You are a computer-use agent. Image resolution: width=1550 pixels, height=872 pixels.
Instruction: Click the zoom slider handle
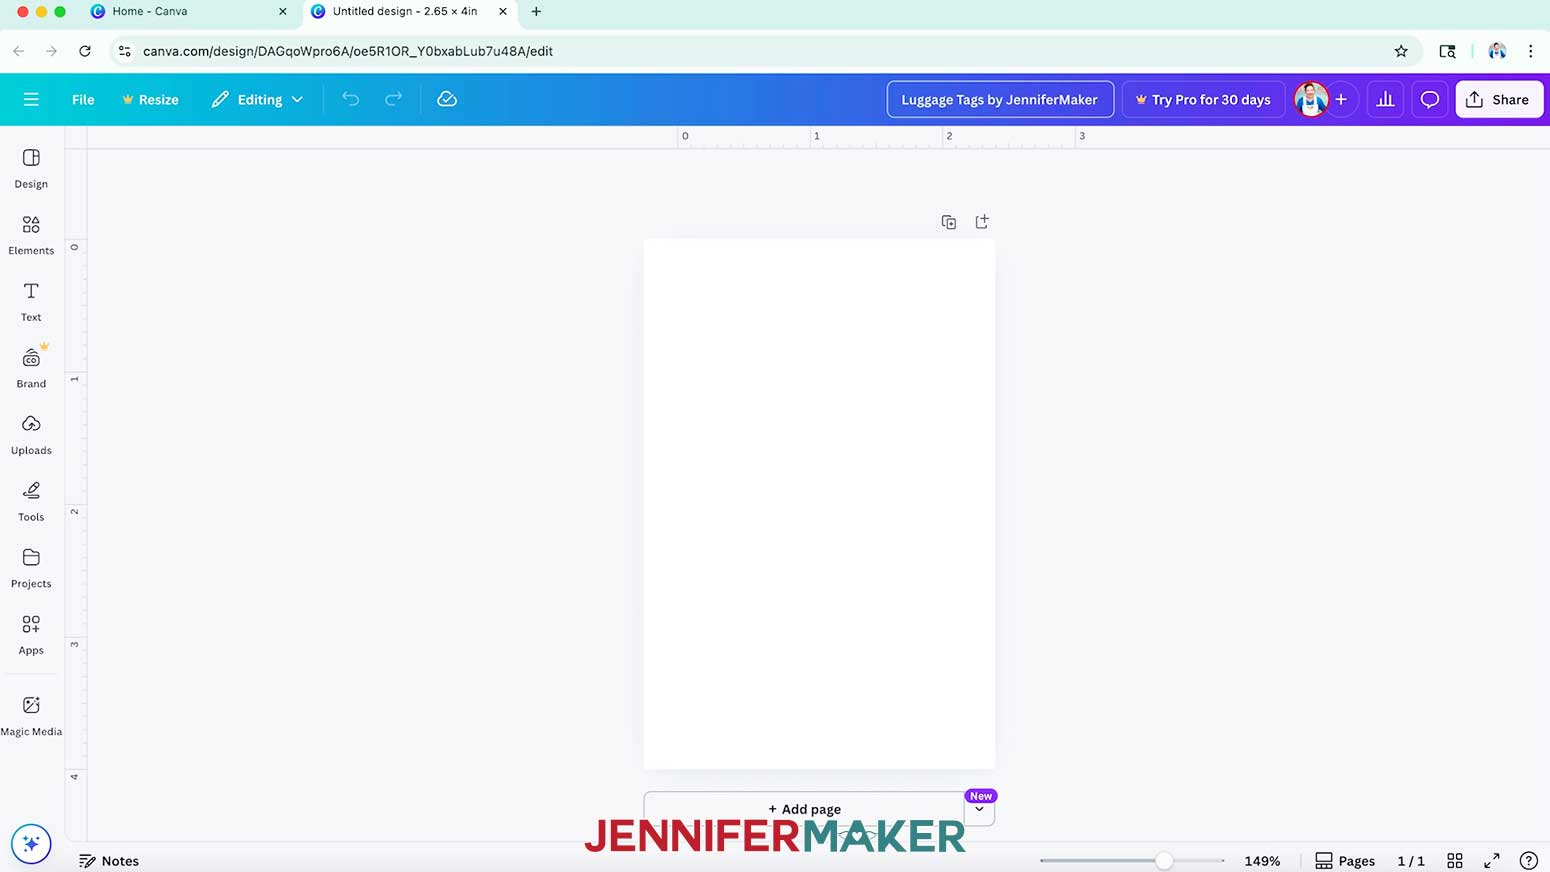coord(1164,861)
